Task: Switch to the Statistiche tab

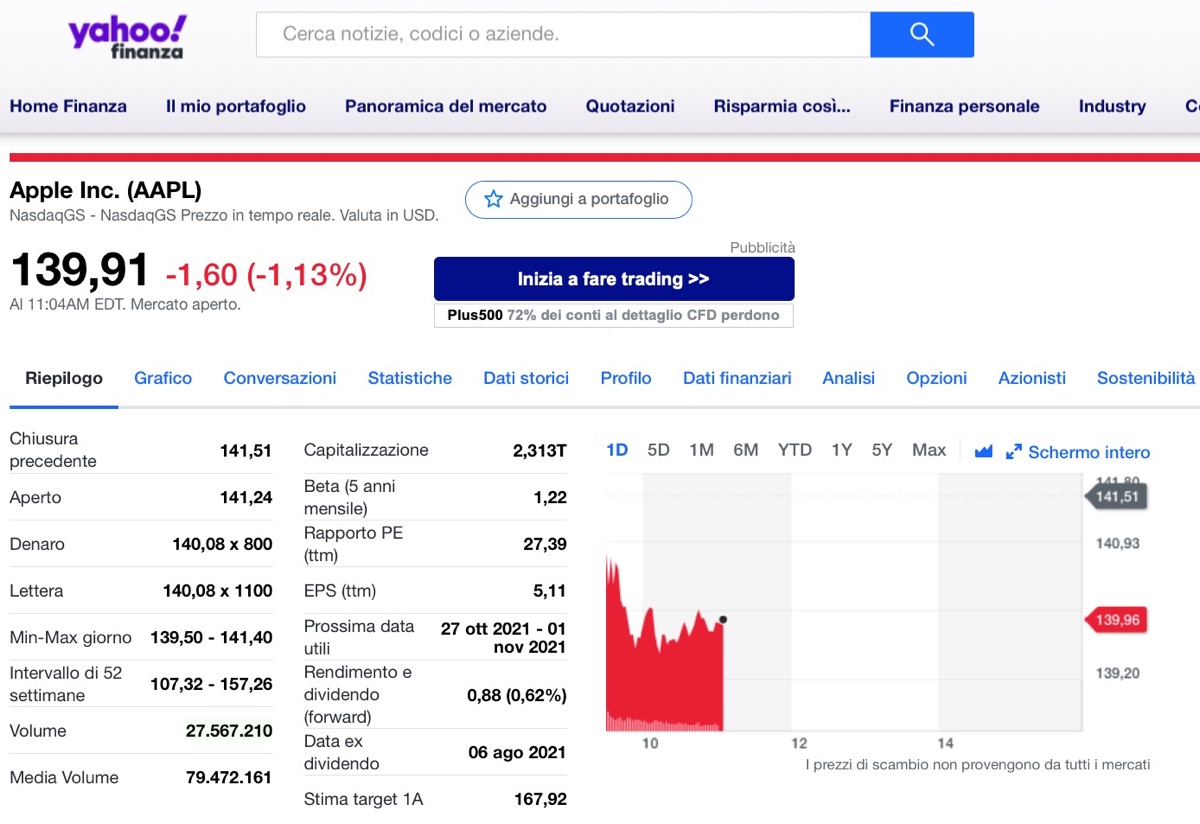Action: tap(410, 378)
